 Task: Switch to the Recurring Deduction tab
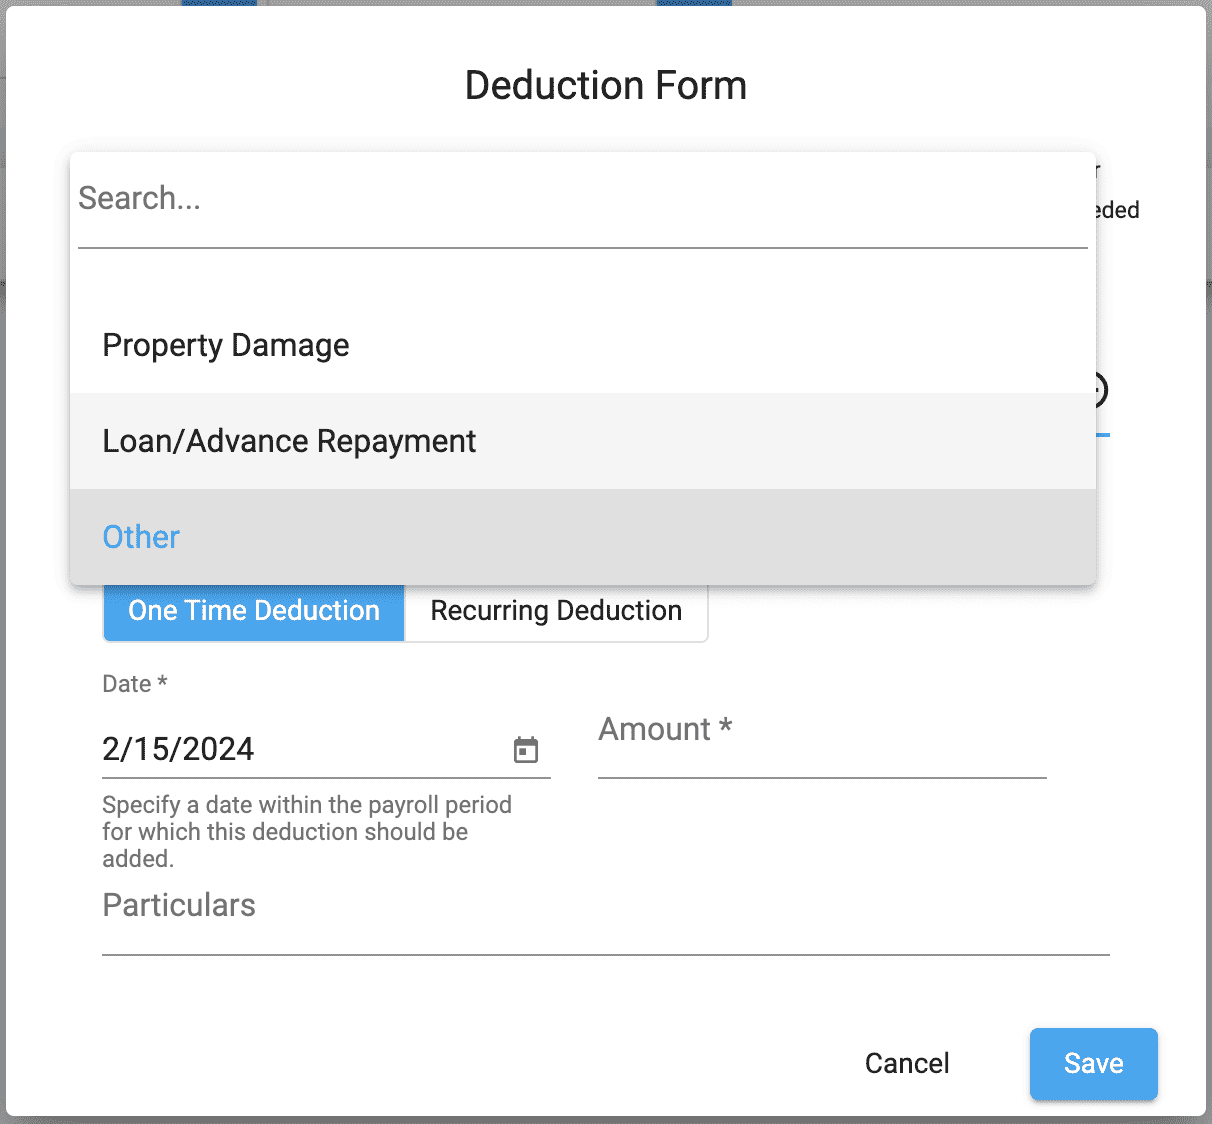click(555, 611)
